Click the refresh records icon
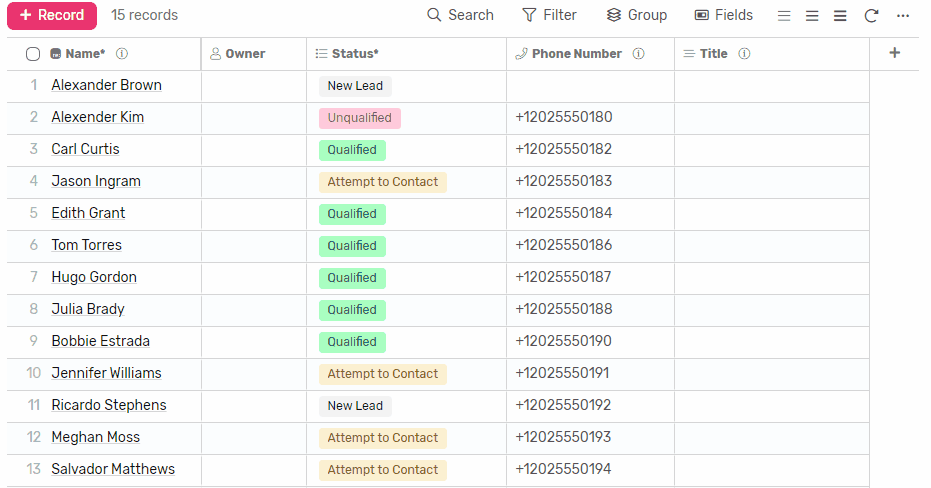The image size is (931, 488). tap(871, 15)
